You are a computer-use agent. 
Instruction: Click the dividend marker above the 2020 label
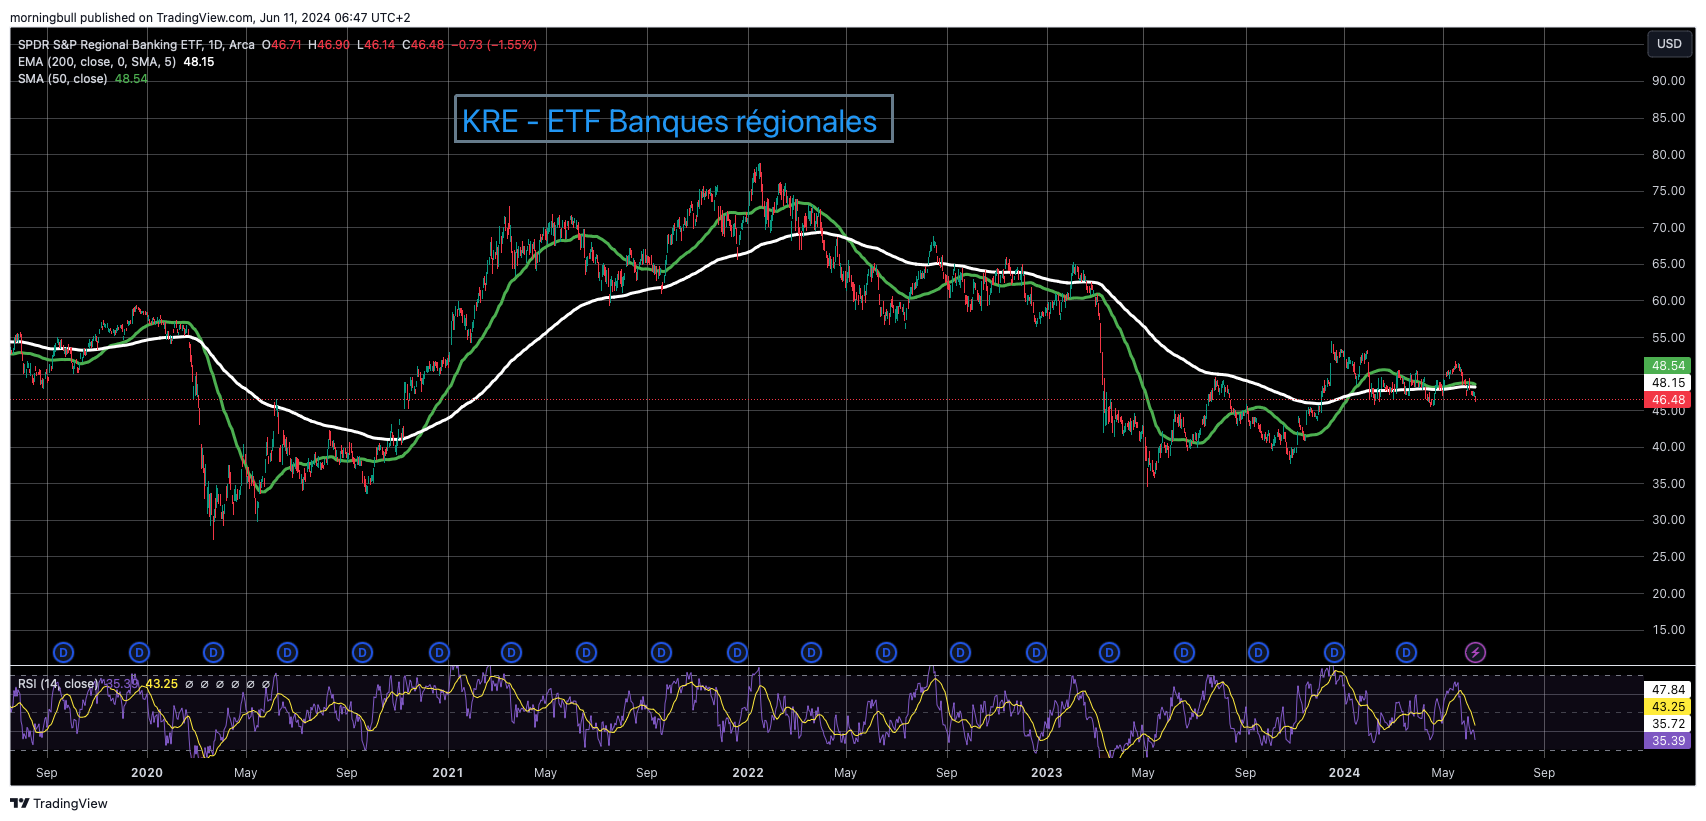pos(139,653)
